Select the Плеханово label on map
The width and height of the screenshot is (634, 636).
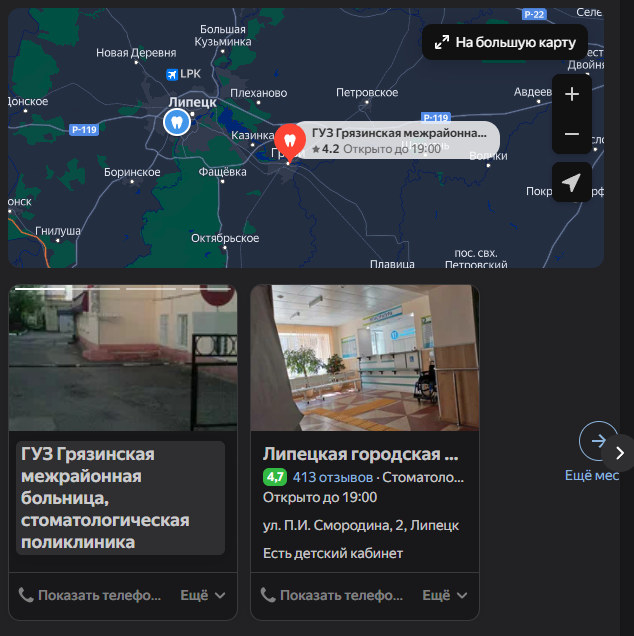(259, 93)
